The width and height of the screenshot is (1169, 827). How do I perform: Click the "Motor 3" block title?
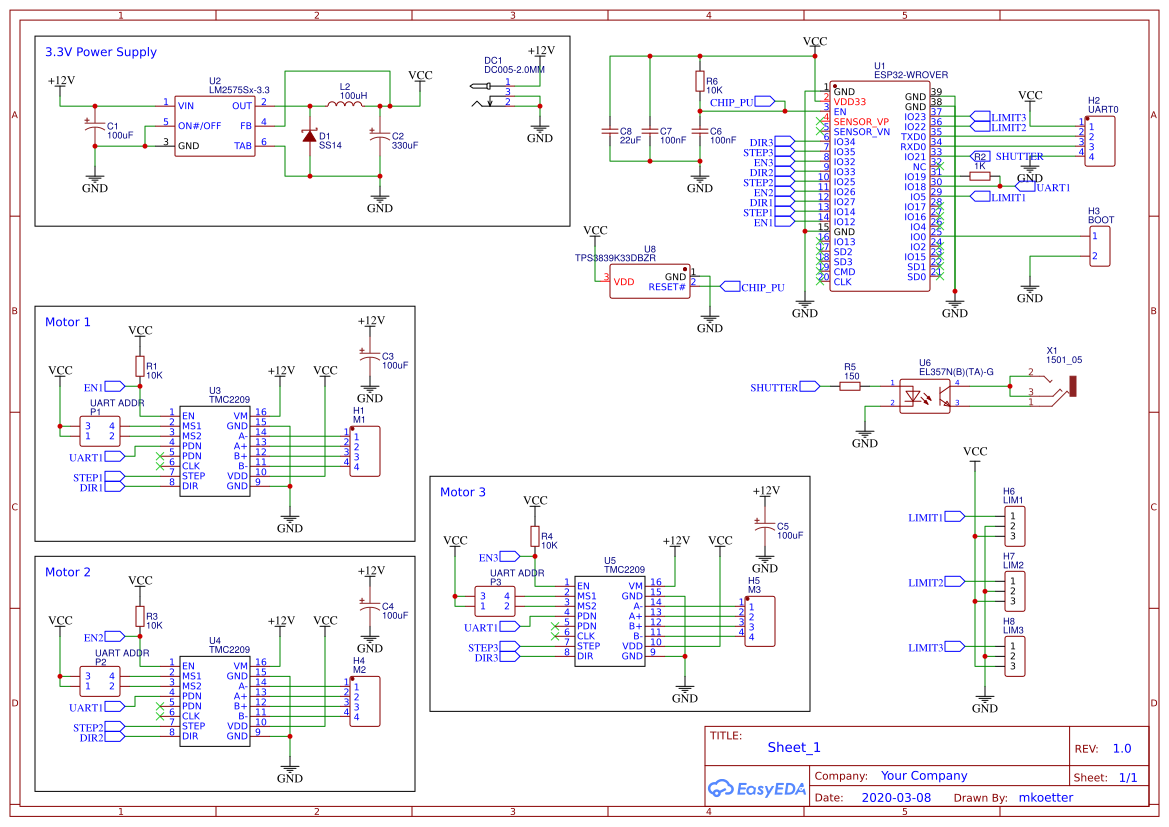(462, 492)
